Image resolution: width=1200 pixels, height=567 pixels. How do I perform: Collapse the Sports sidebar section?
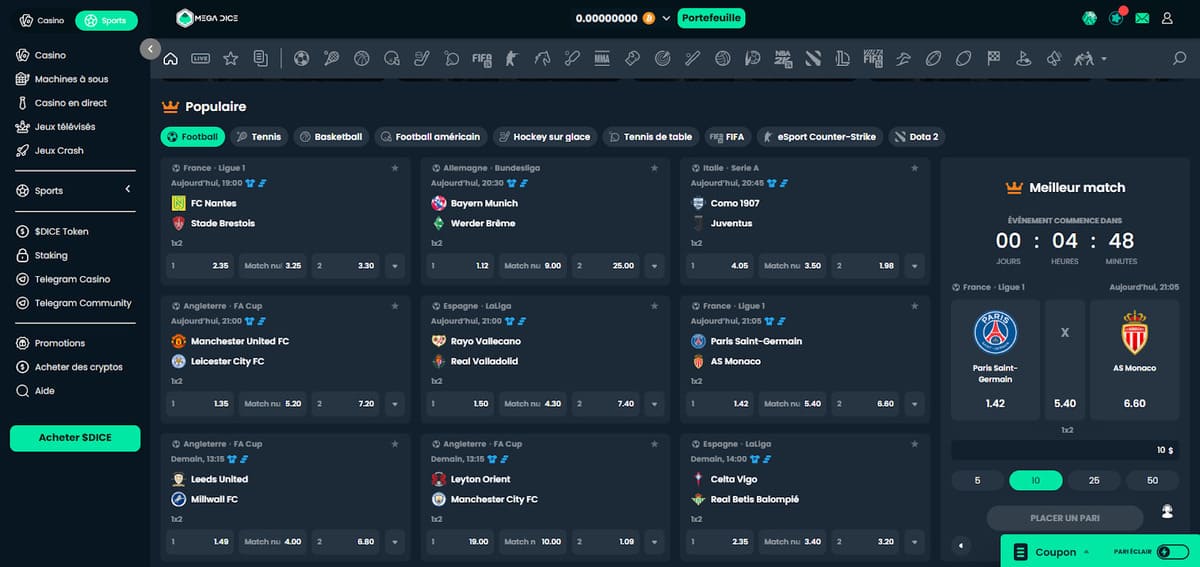click(x=128, y=190)
